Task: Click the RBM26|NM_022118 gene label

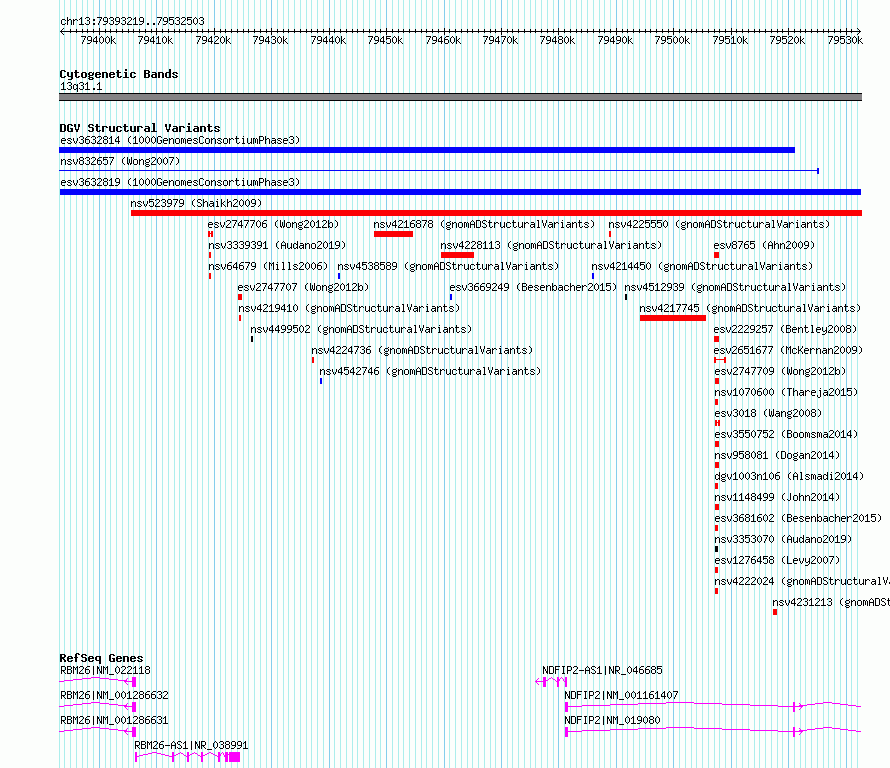Action: (105, 670)
